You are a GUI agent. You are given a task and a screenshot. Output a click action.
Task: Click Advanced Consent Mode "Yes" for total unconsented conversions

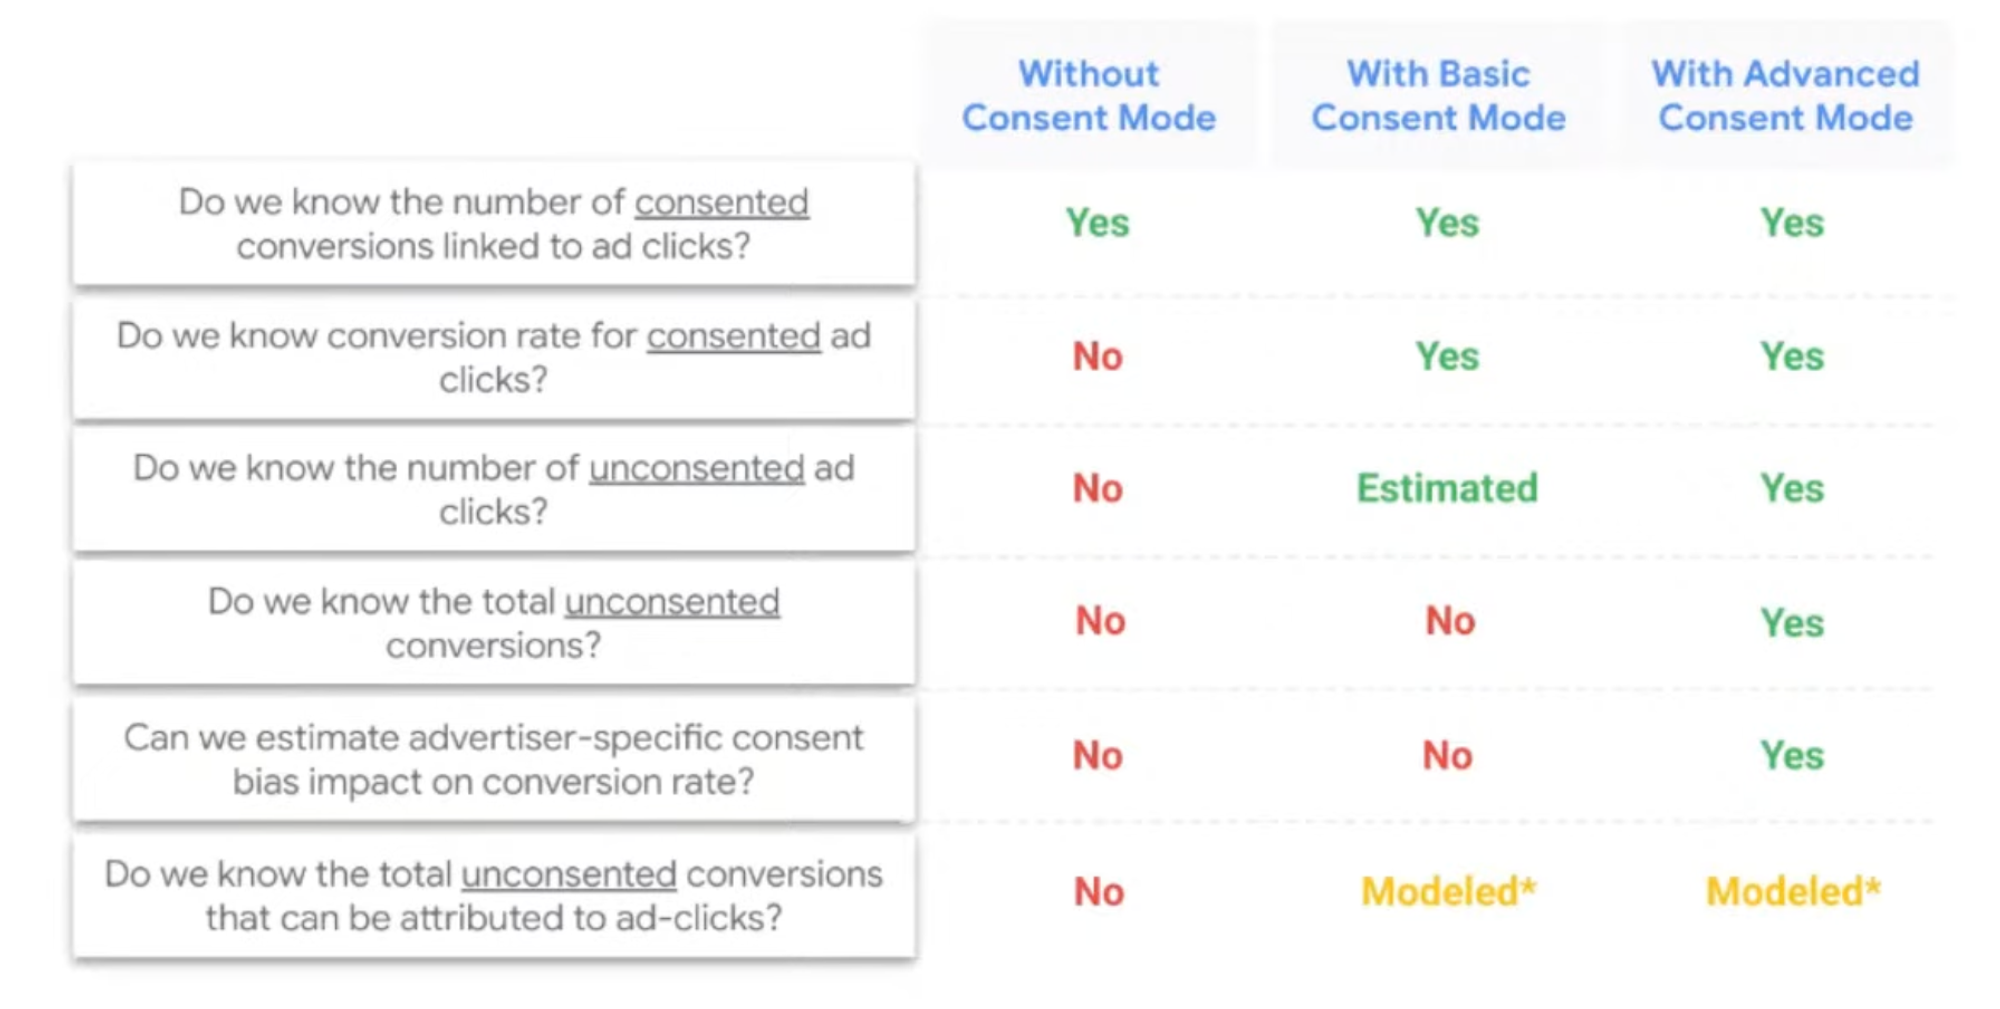pyautogui.click(x=1792, y=624)
